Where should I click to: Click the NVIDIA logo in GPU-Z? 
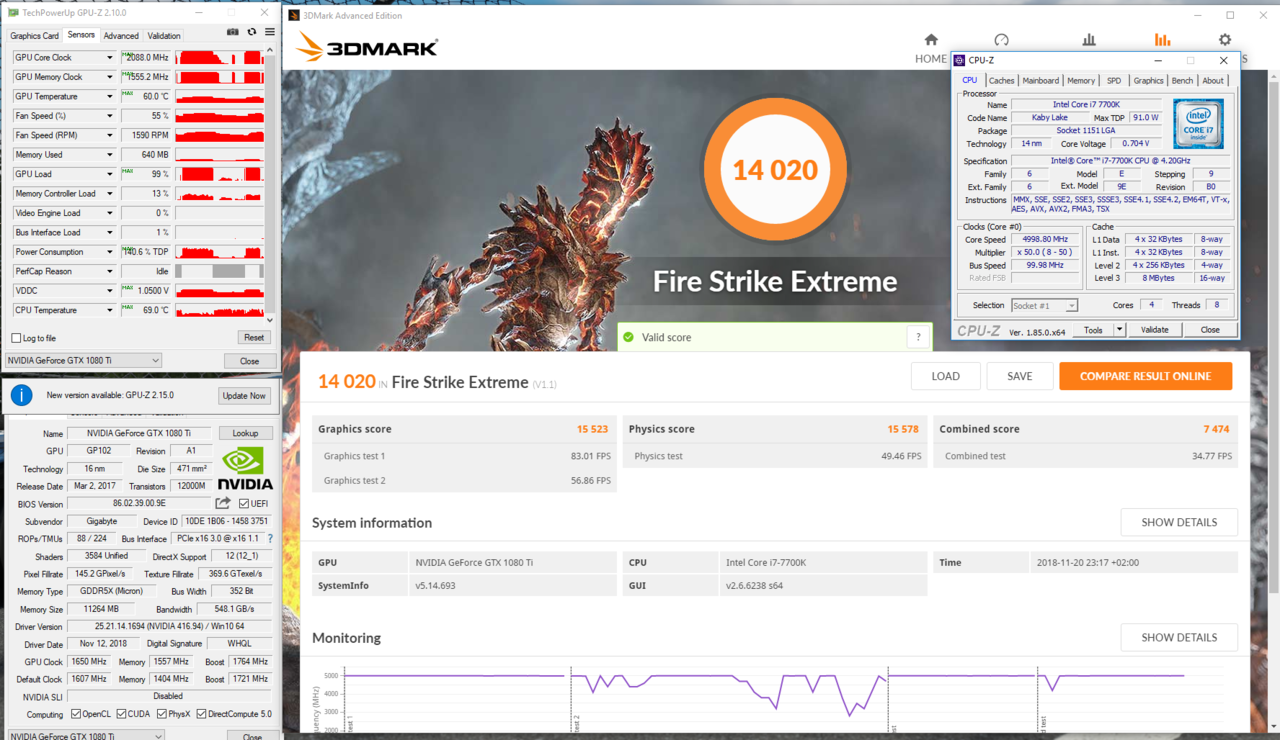(246, 470)
